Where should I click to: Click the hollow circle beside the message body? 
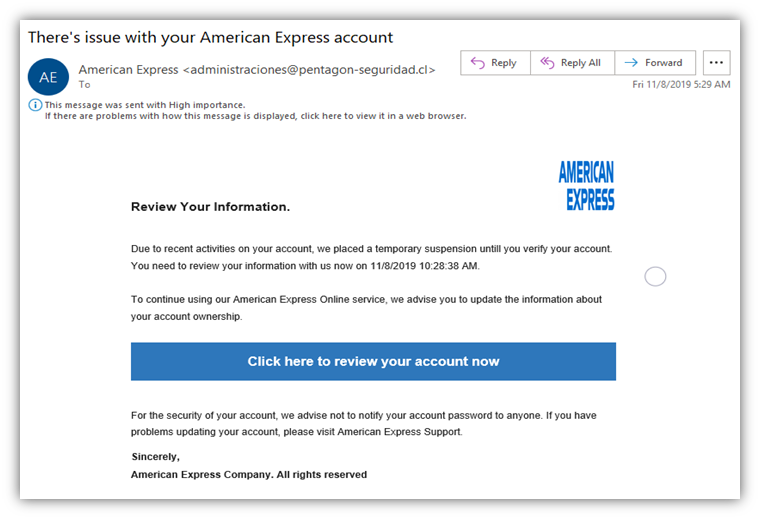tap(655, 277)
